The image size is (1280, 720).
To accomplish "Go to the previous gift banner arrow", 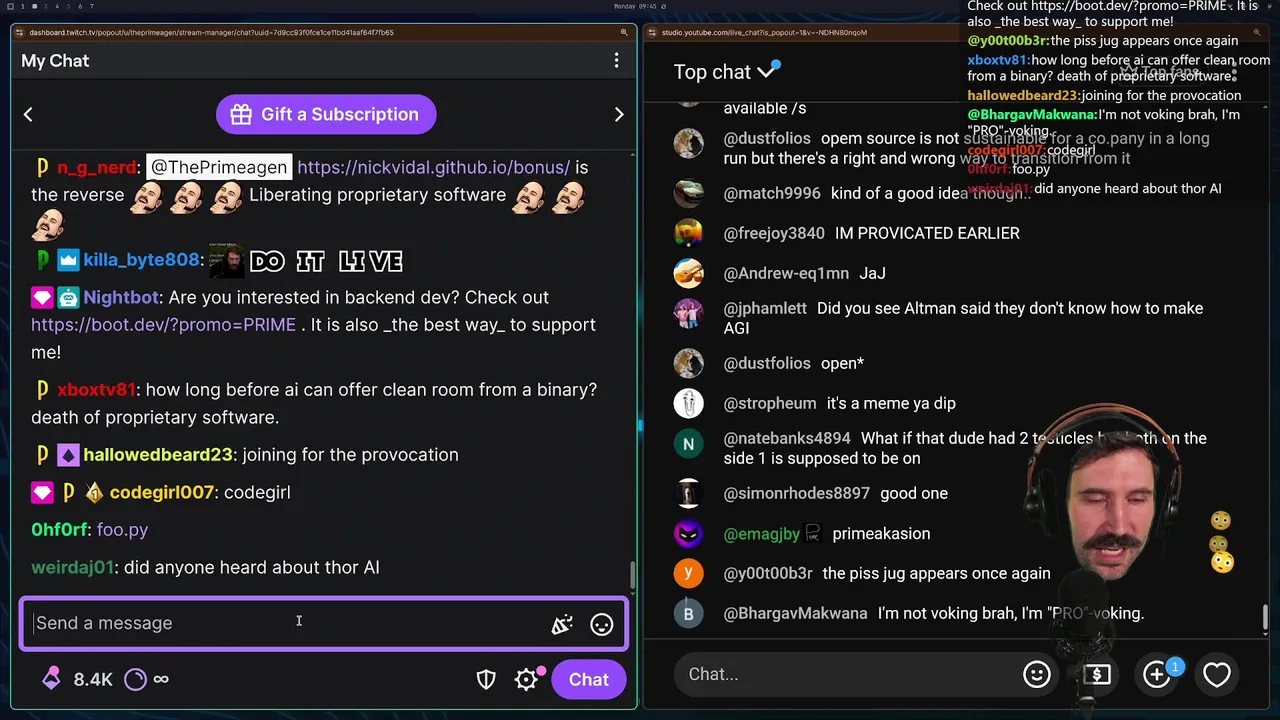I will 28,114.
